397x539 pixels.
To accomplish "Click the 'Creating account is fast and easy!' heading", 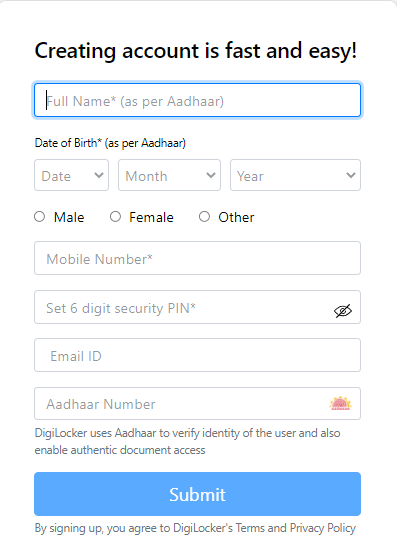I will (196, 51).
